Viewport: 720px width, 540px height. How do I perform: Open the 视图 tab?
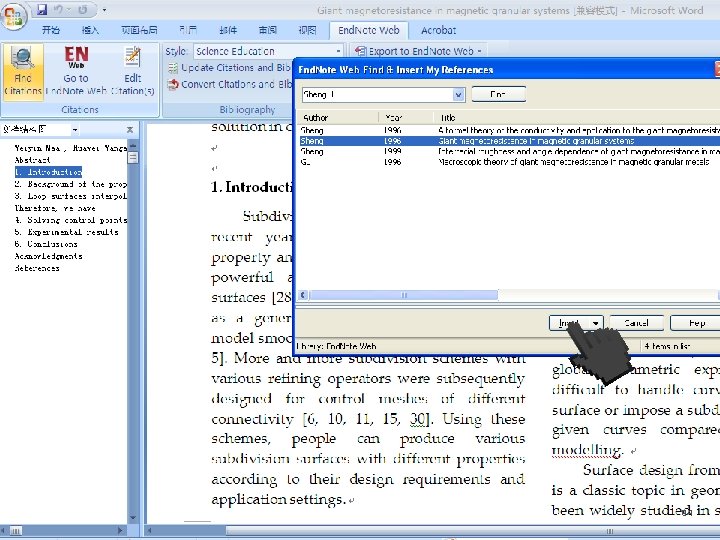coord(307,30)
